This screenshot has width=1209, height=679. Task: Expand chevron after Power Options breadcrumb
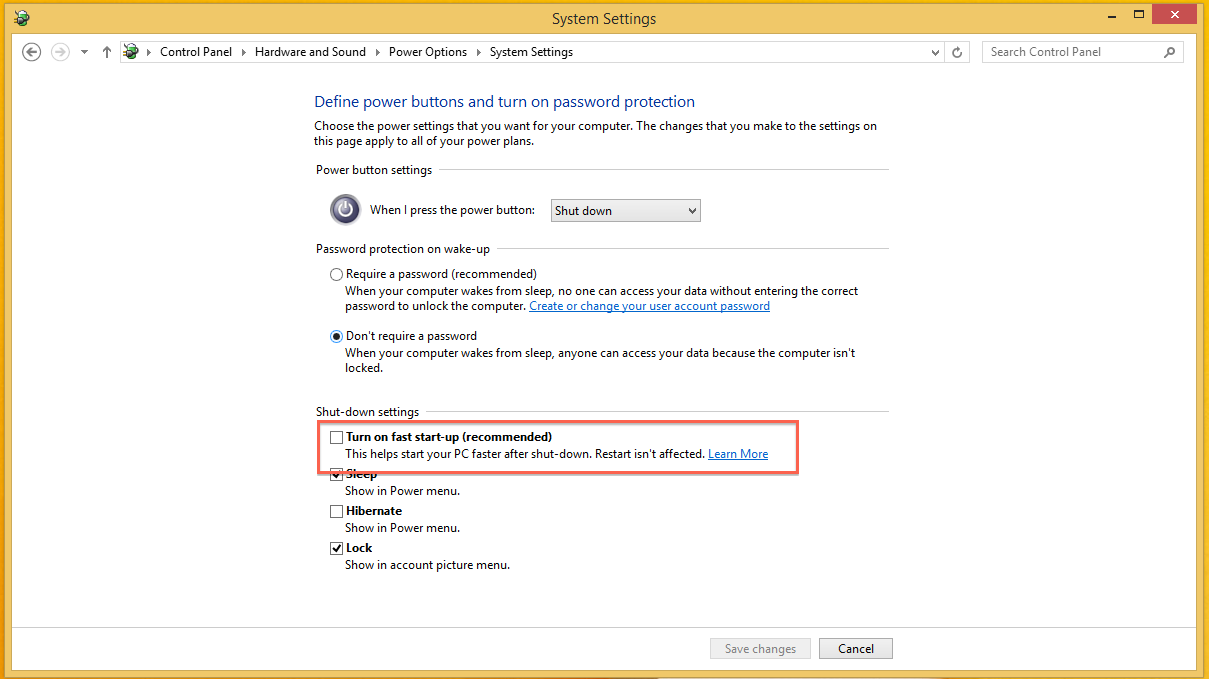click(x=478, y=52)
